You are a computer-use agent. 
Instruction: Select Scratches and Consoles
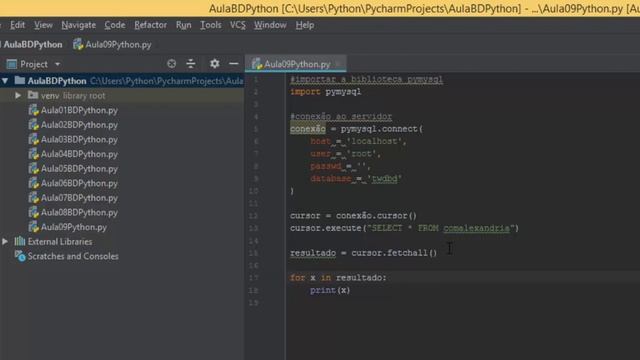pyautogui.click(x=73, y=256)
